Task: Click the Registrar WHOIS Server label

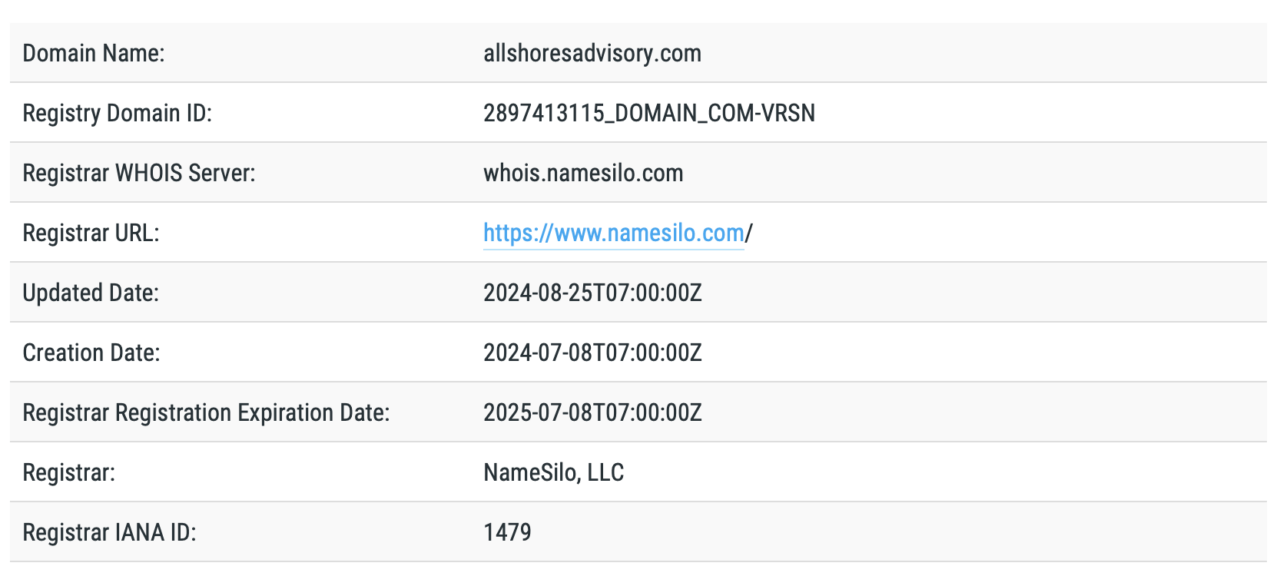Action: click(x=139, y=173)
